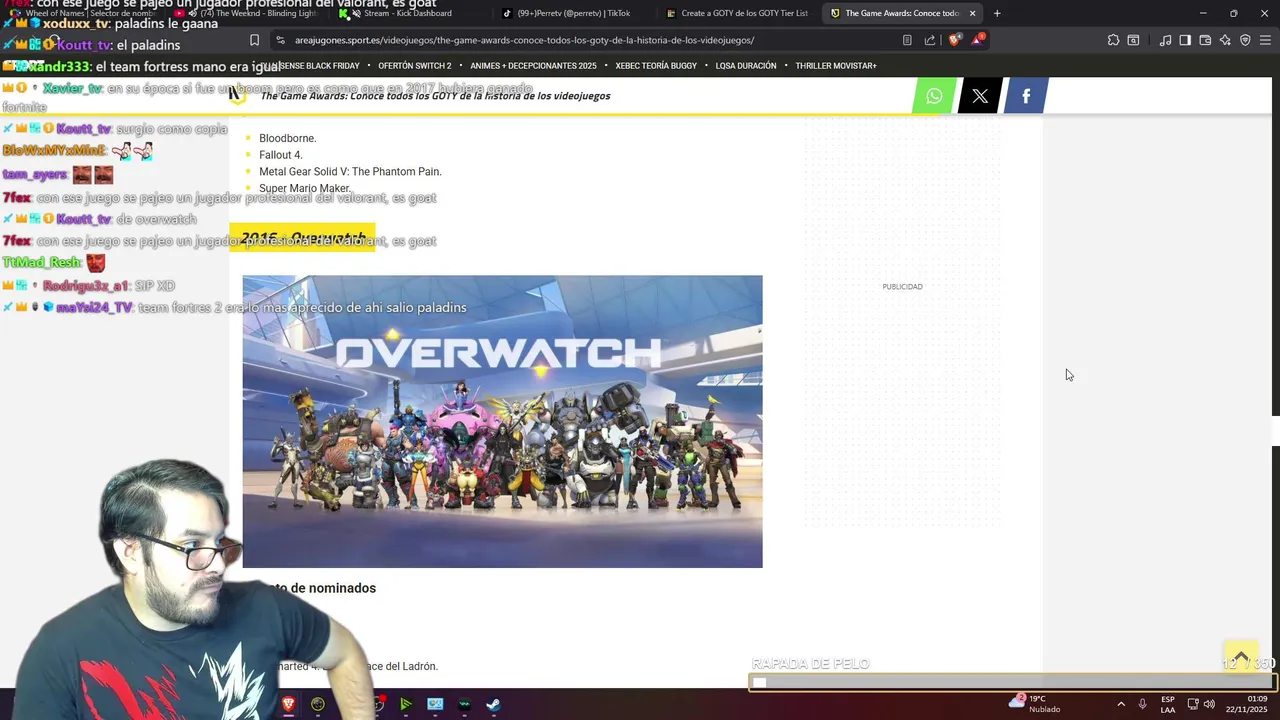Switch to Perretv TikTok tab
Viewport: 1280px width, 720px height.
click(572, 13)
